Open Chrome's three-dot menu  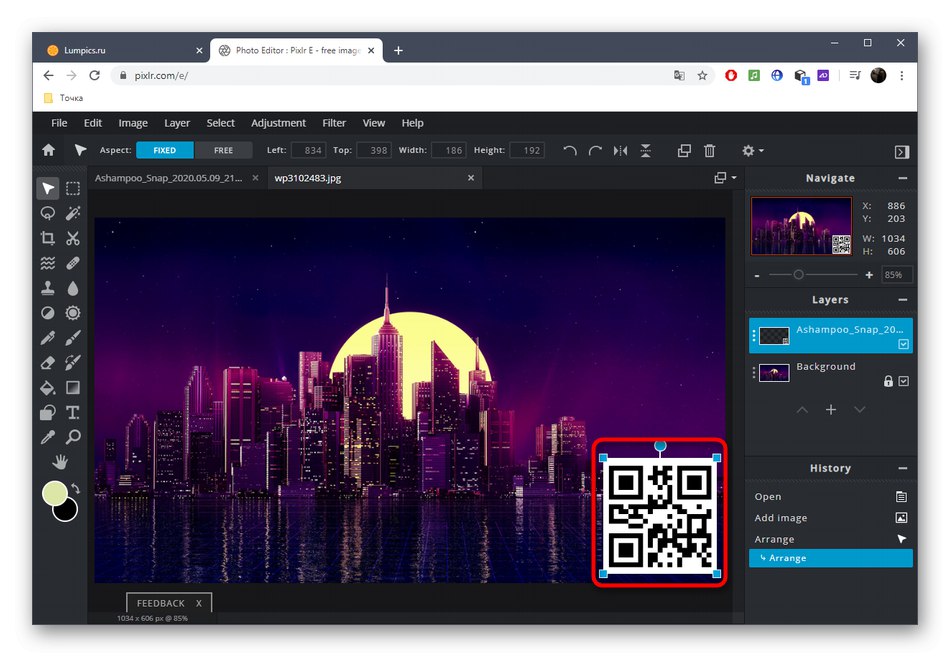pyautogui.click(x=902, y=75)
